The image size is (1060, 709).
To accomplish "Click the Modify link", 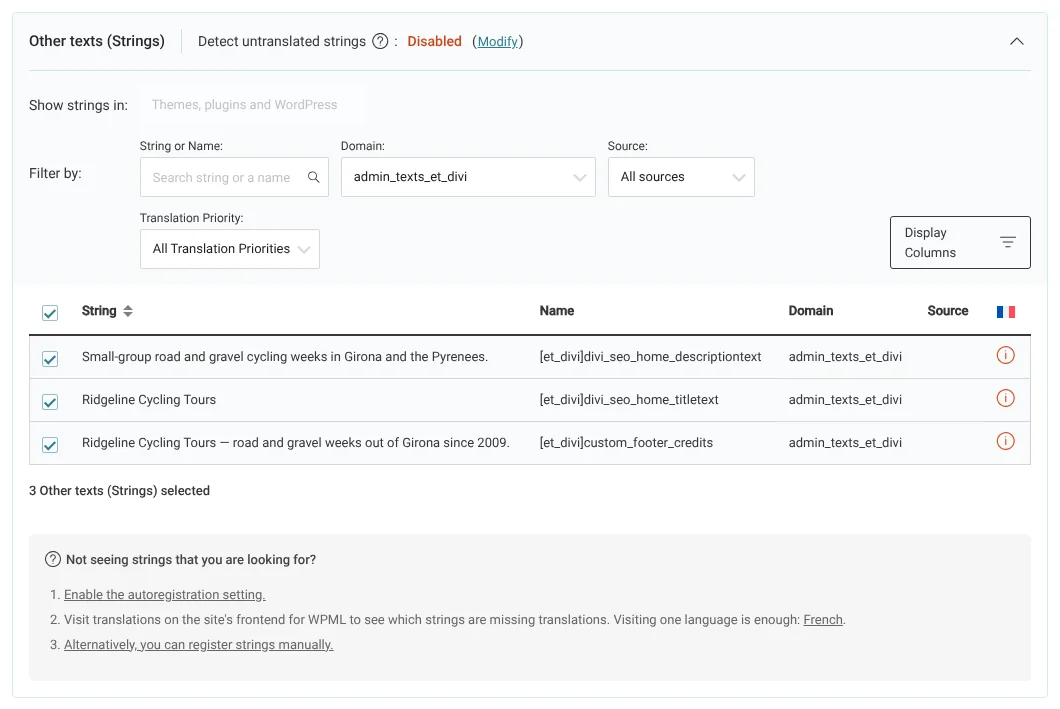I will coord(498,41).
